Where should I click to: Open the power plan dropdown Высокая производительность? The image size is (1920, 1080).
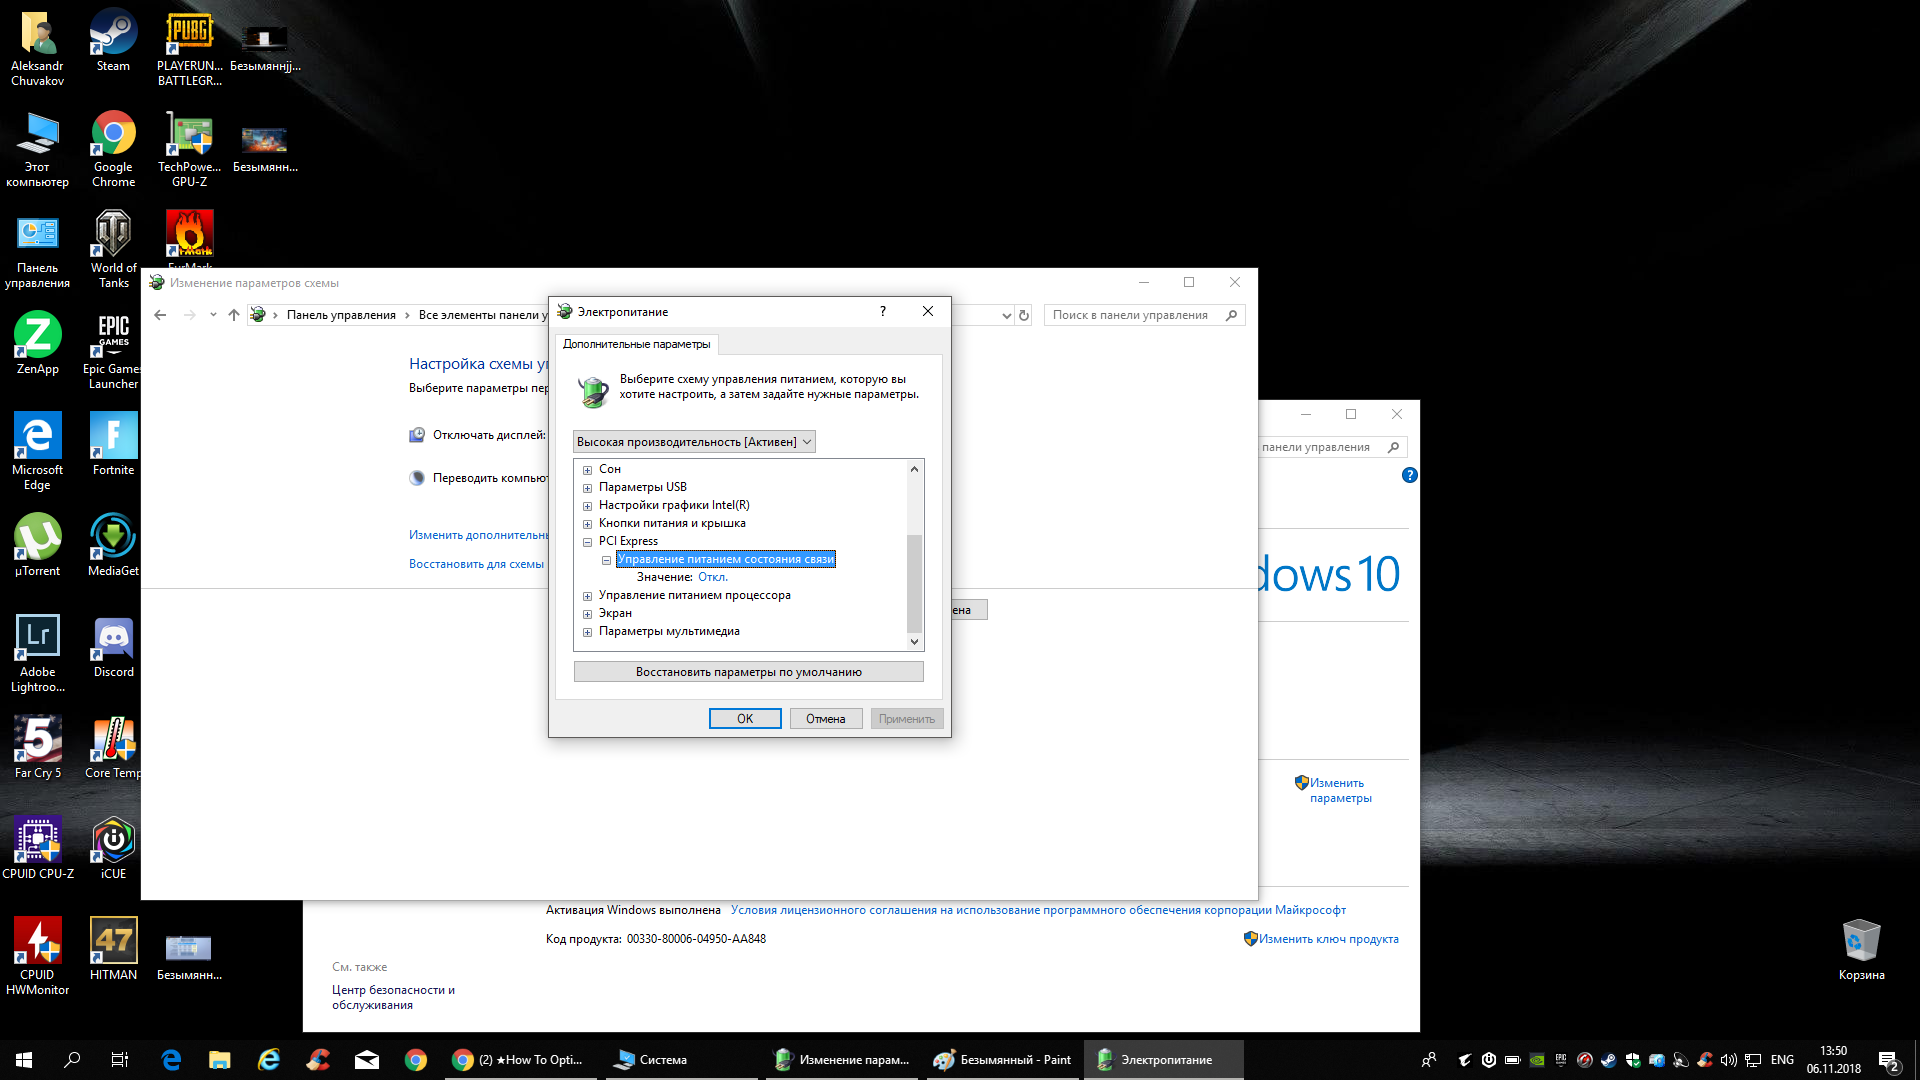(694, 442)
